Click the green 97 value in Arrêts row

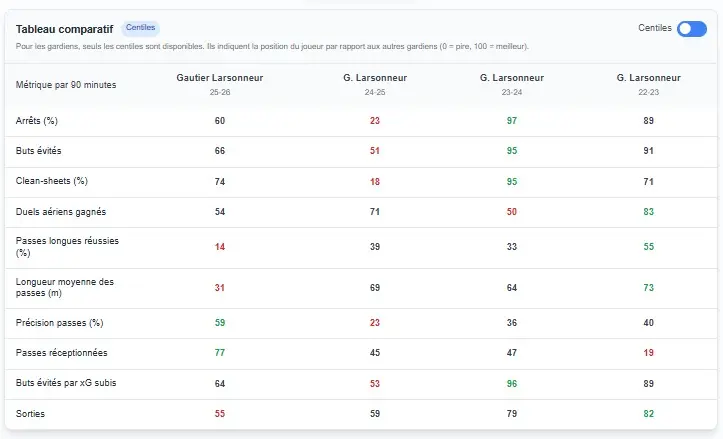coord(512,121)
